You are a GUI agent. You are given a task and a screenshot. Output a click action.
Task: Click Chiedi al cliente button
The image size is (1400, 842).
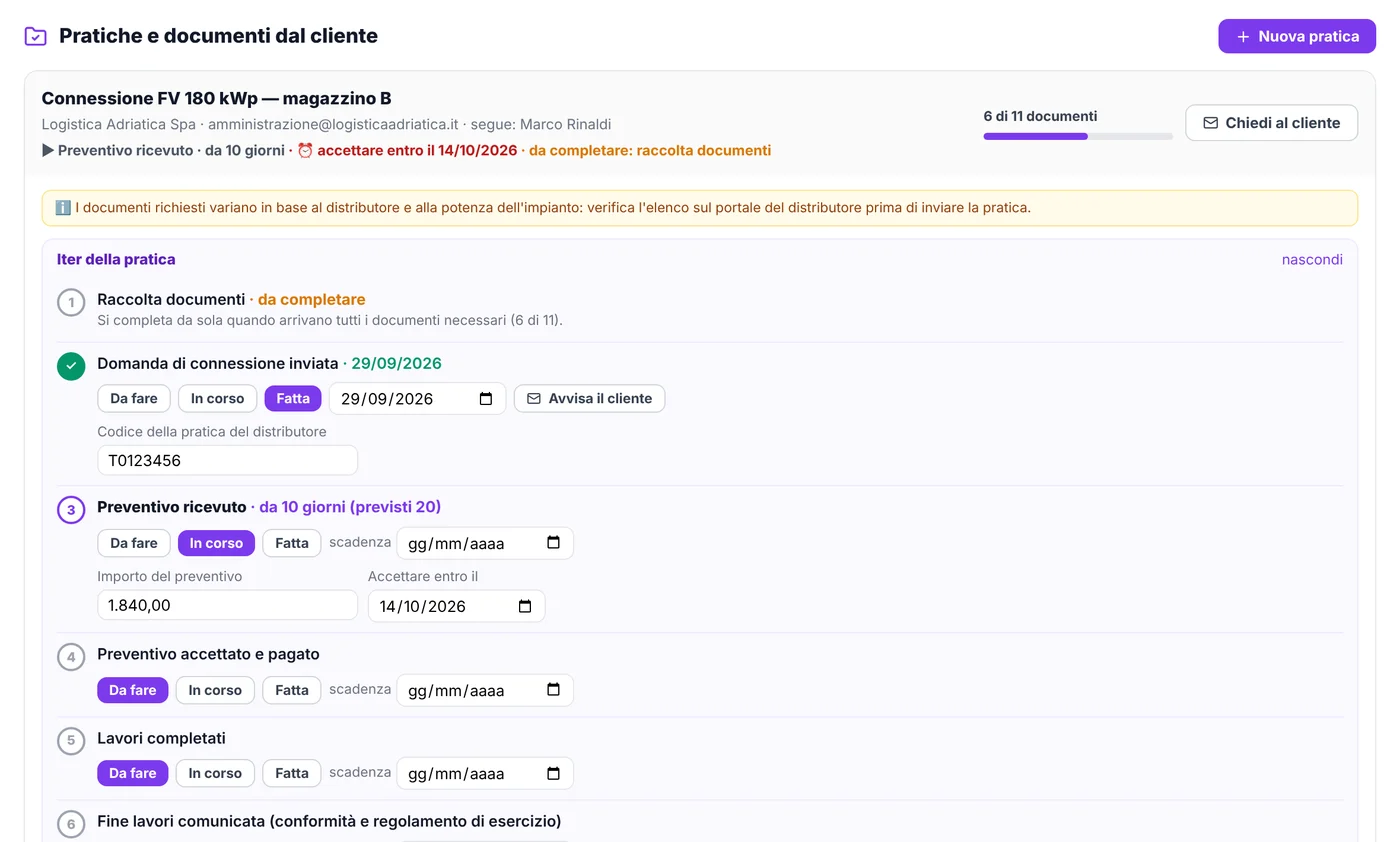click(1271, 123)
